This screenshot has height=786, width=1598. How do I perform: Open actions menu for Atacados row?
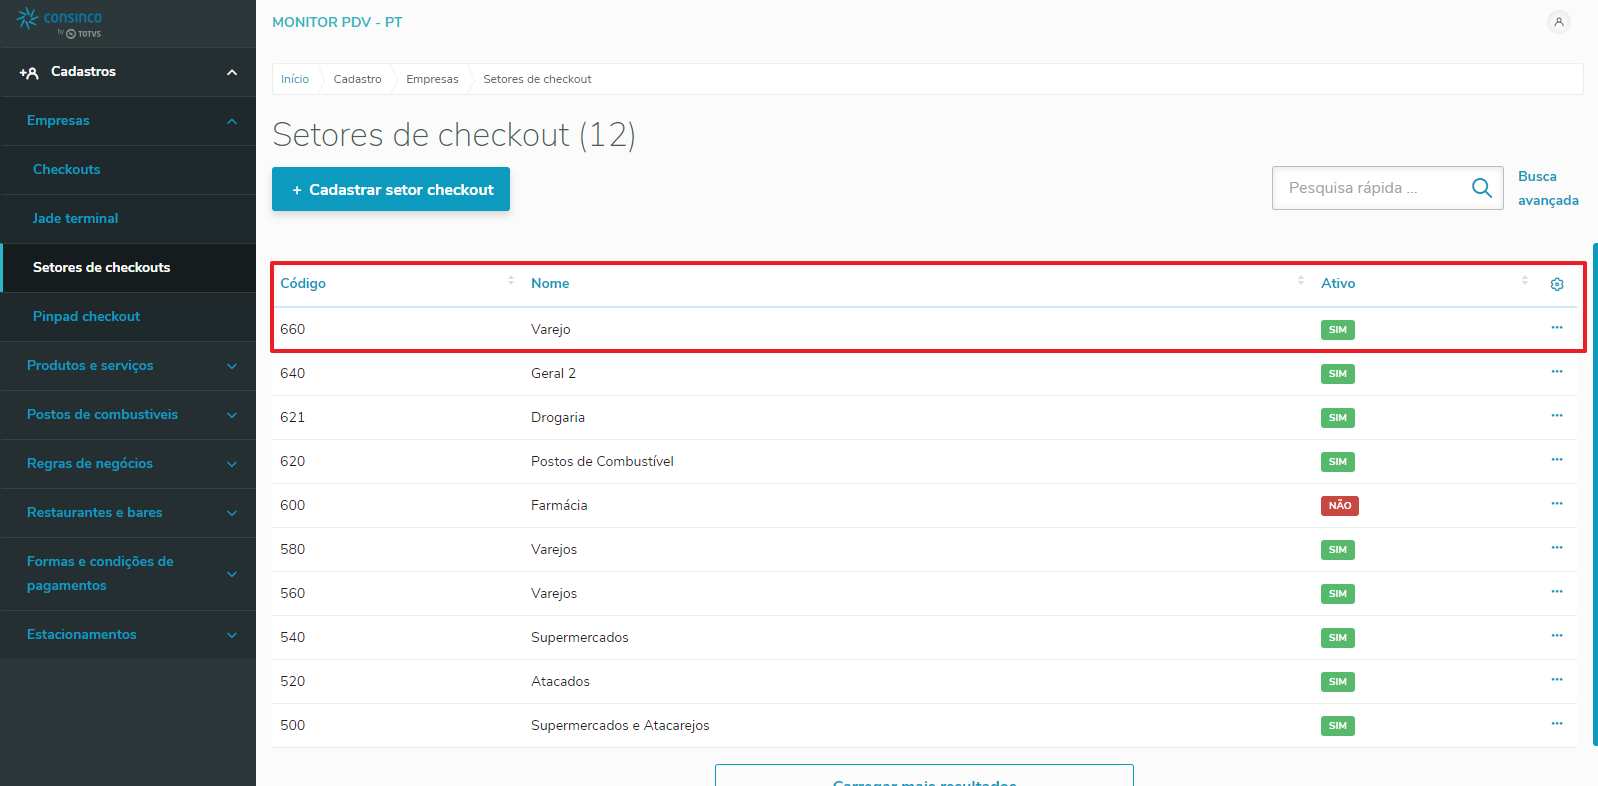[1557, 680]
